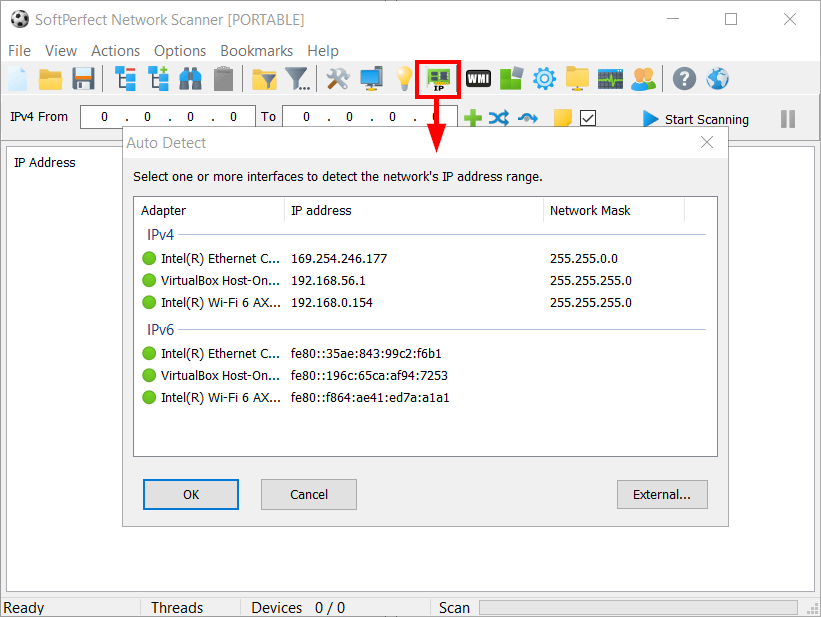Expand all via tree icon with green plus
This screenshot has height=617, width=821.
[158, 79]
